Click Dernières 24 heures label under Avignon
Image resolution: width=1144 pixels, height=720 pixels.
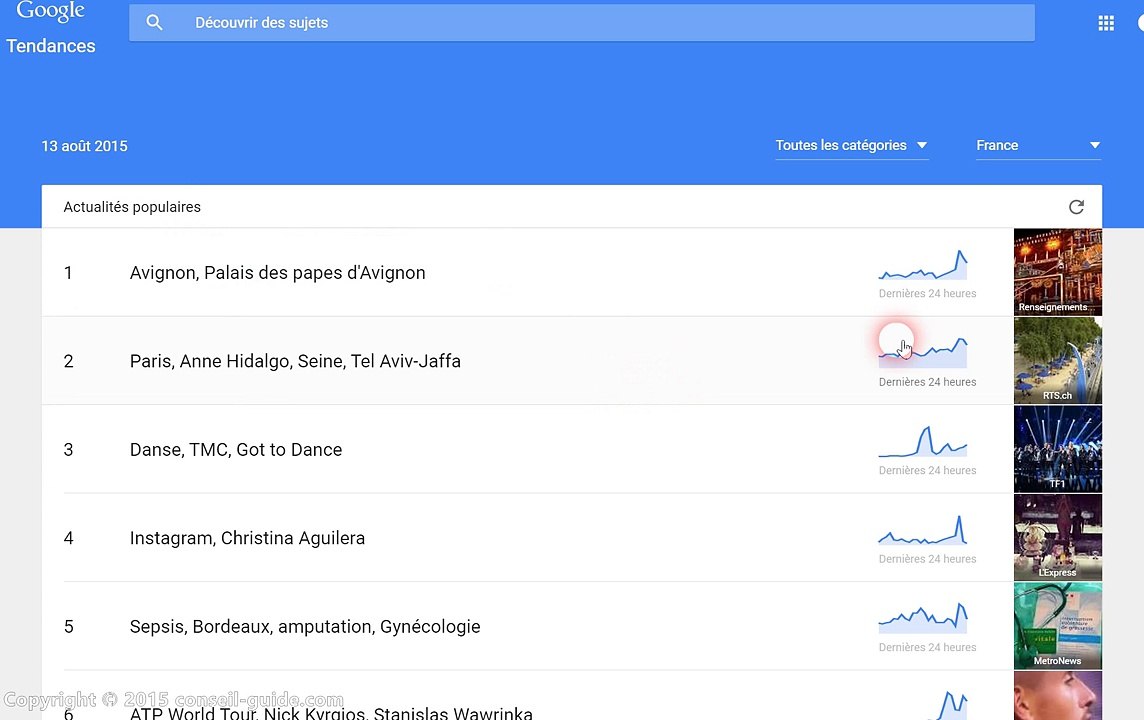point(927,293)
